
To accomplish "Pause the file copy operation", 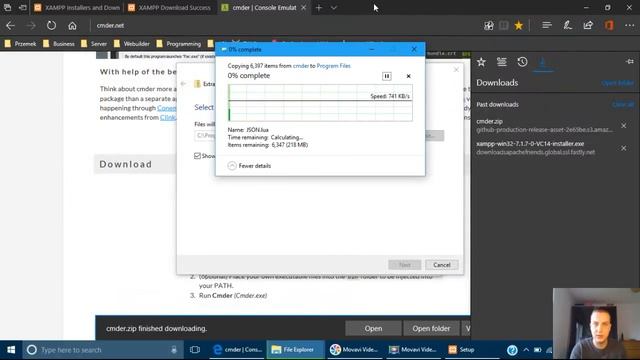I will click(x=386, y=76).
